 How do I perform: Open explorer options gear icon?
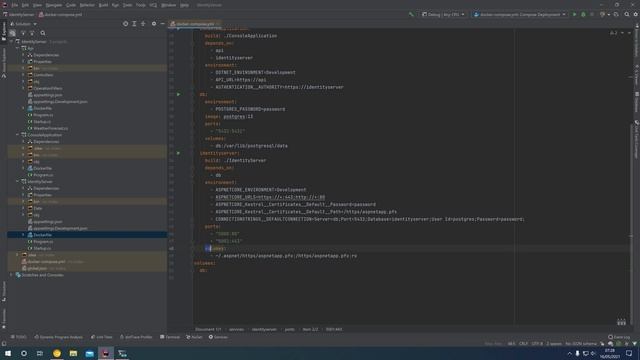coord(154,24)
